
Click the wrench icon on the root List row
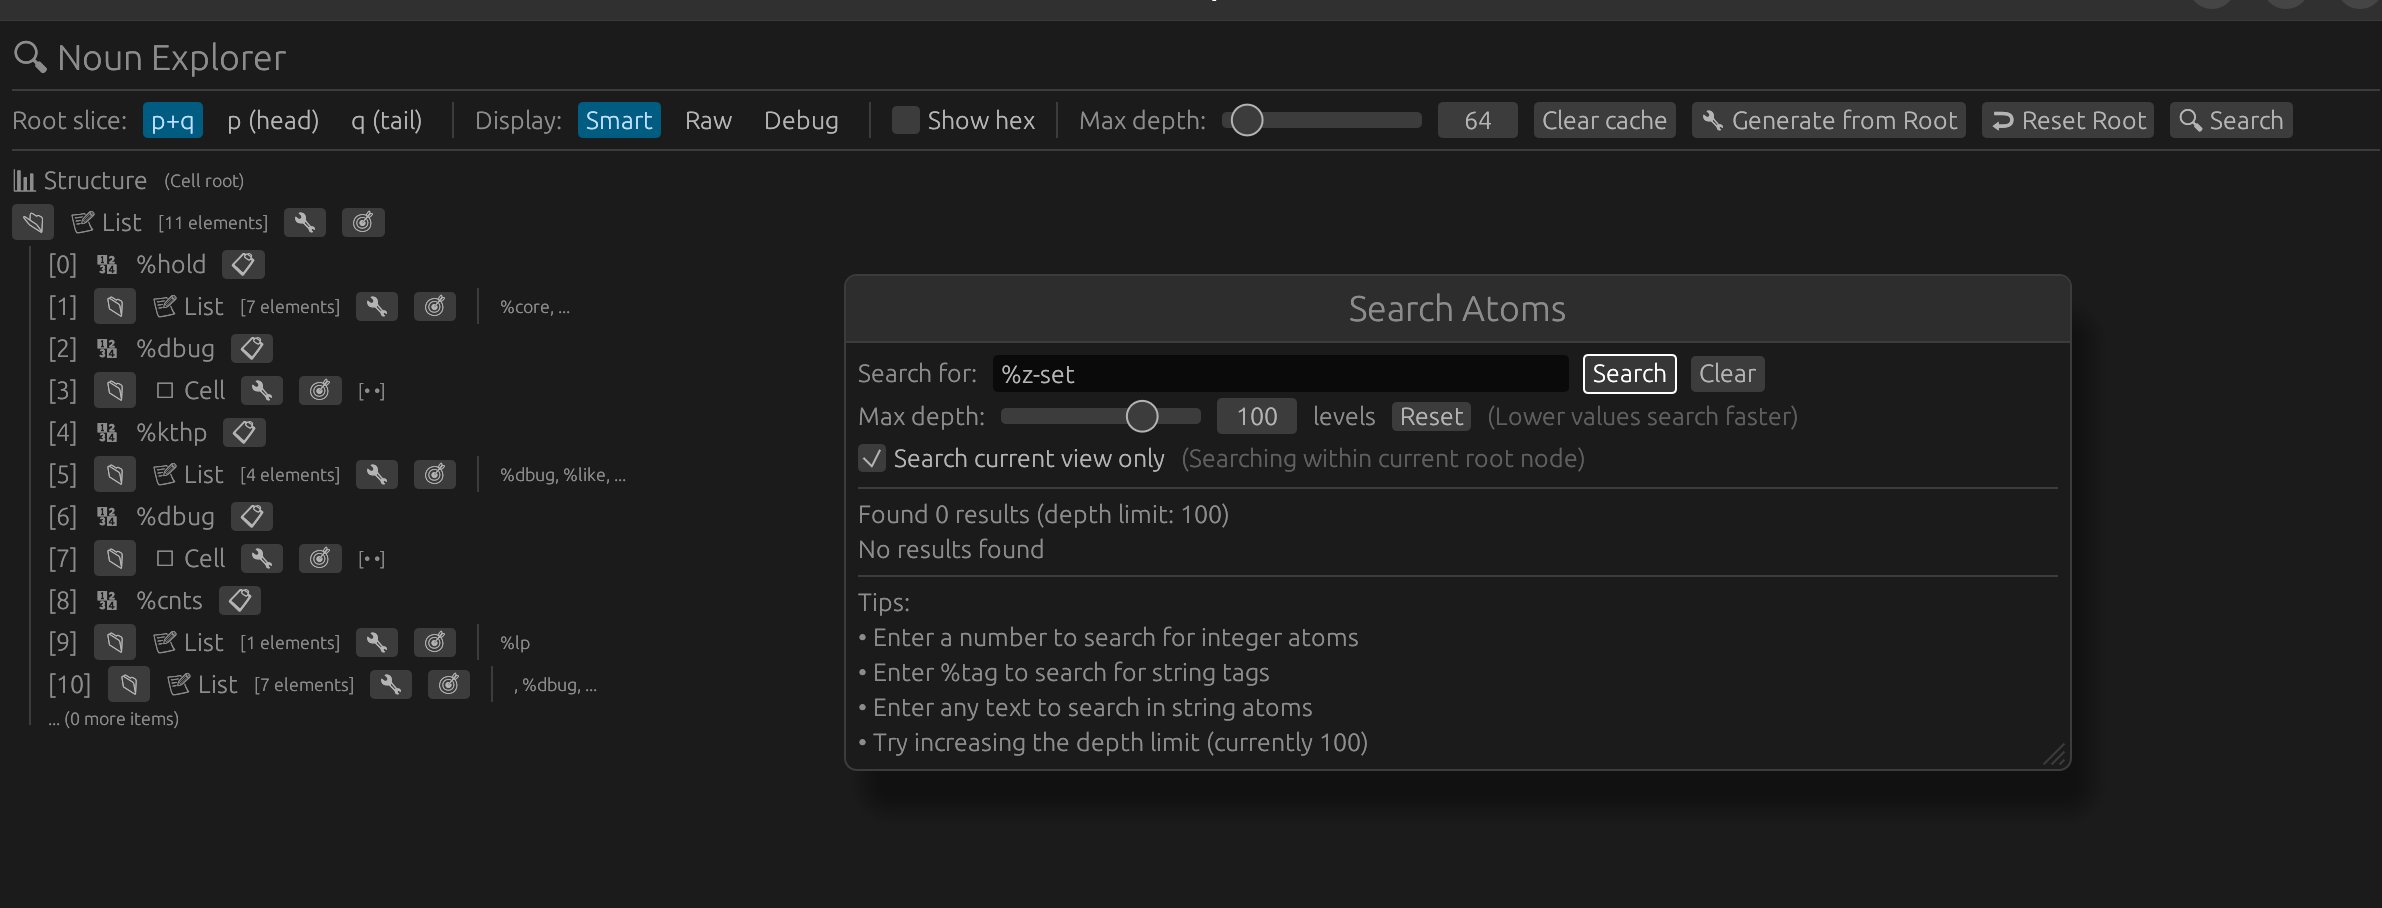[305, 223]
